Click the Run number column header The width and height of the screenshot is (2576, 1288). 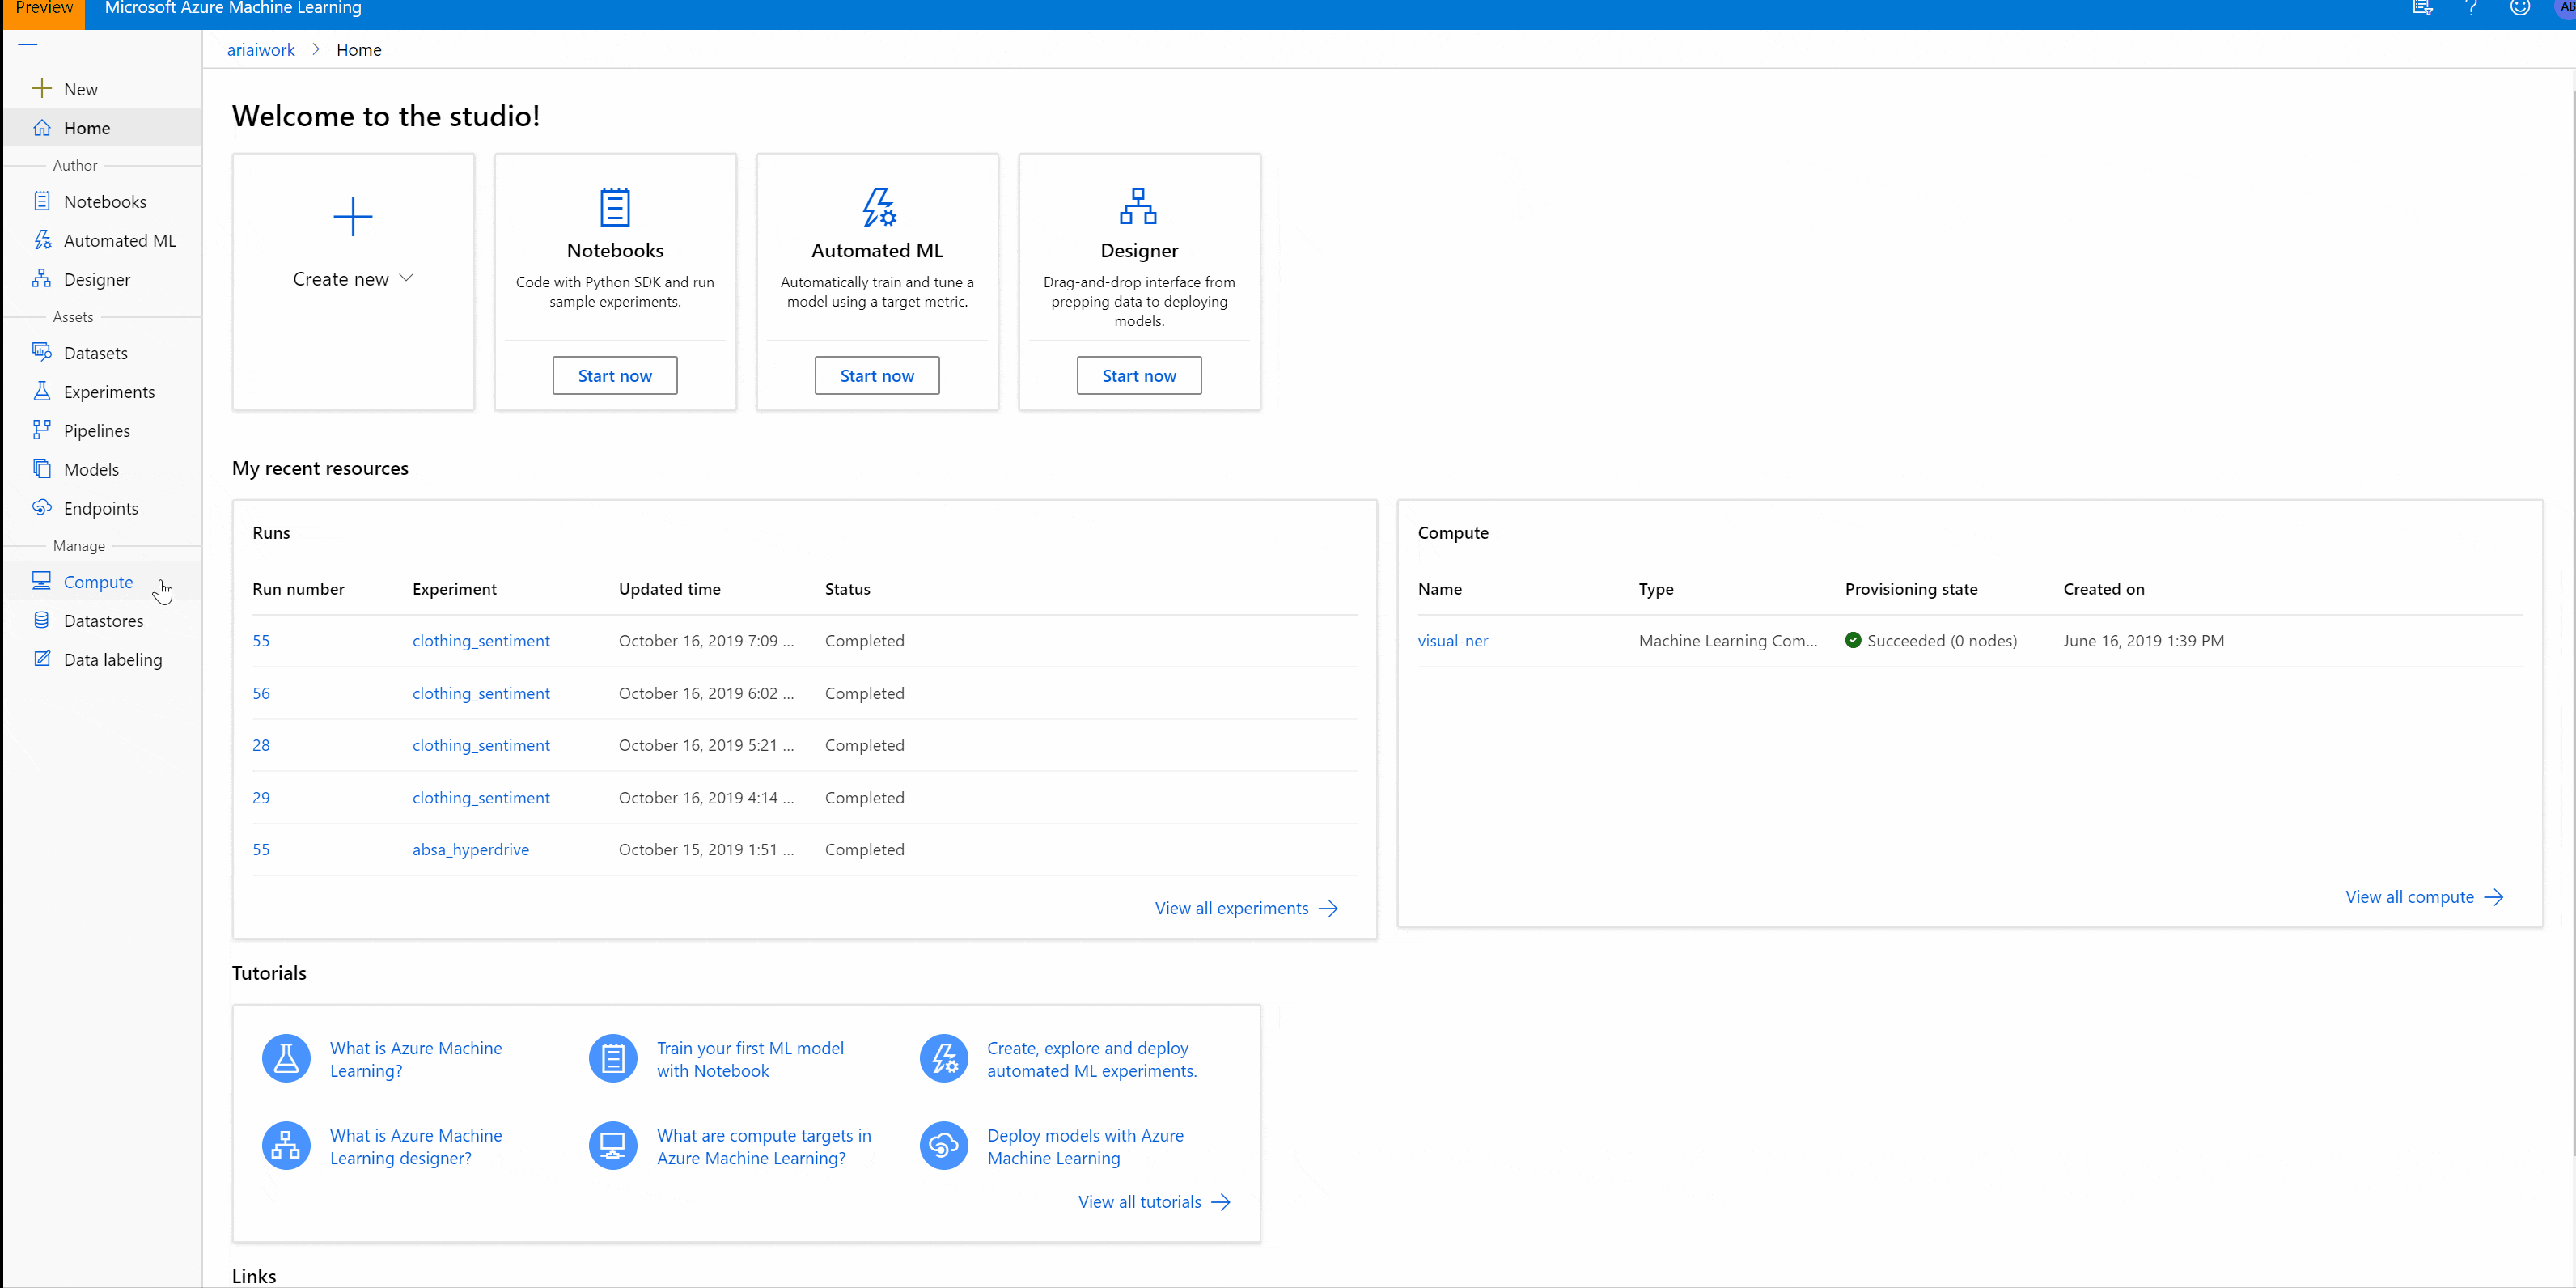[298, 589]
